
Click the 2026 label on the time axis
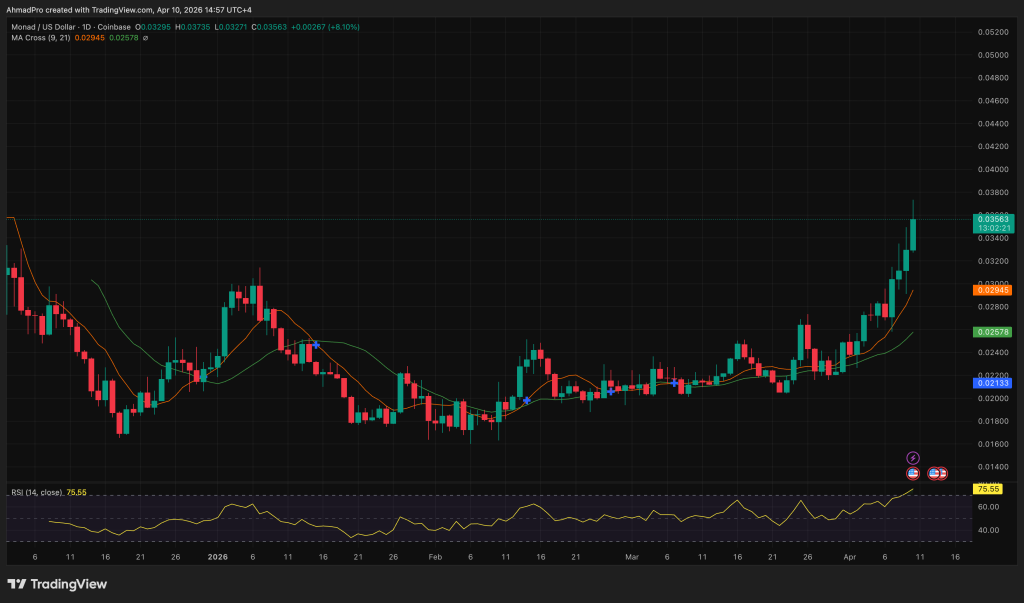pos(217,555)
